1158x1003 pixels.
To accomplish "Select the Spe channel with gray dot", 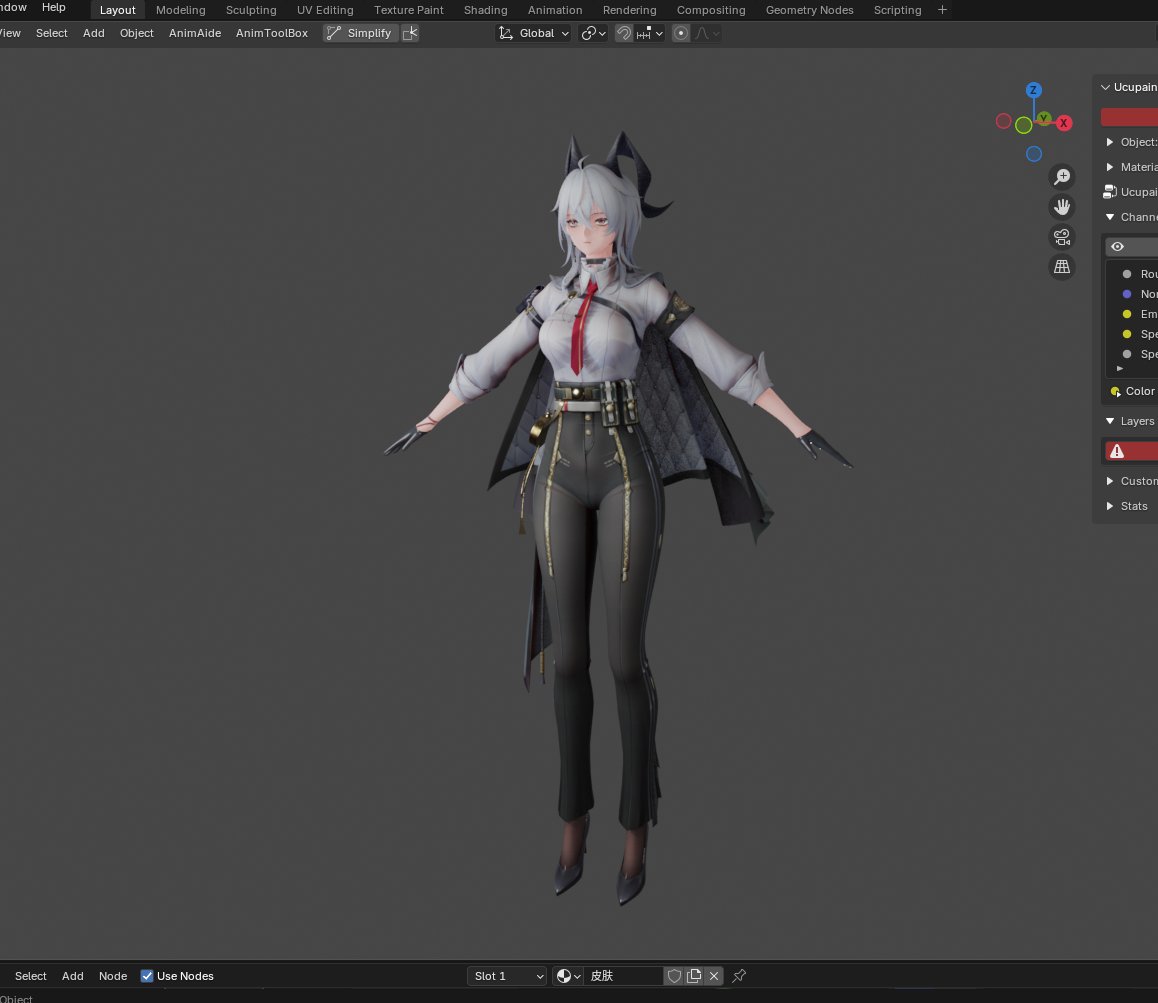I will [x=1133, y=354].
